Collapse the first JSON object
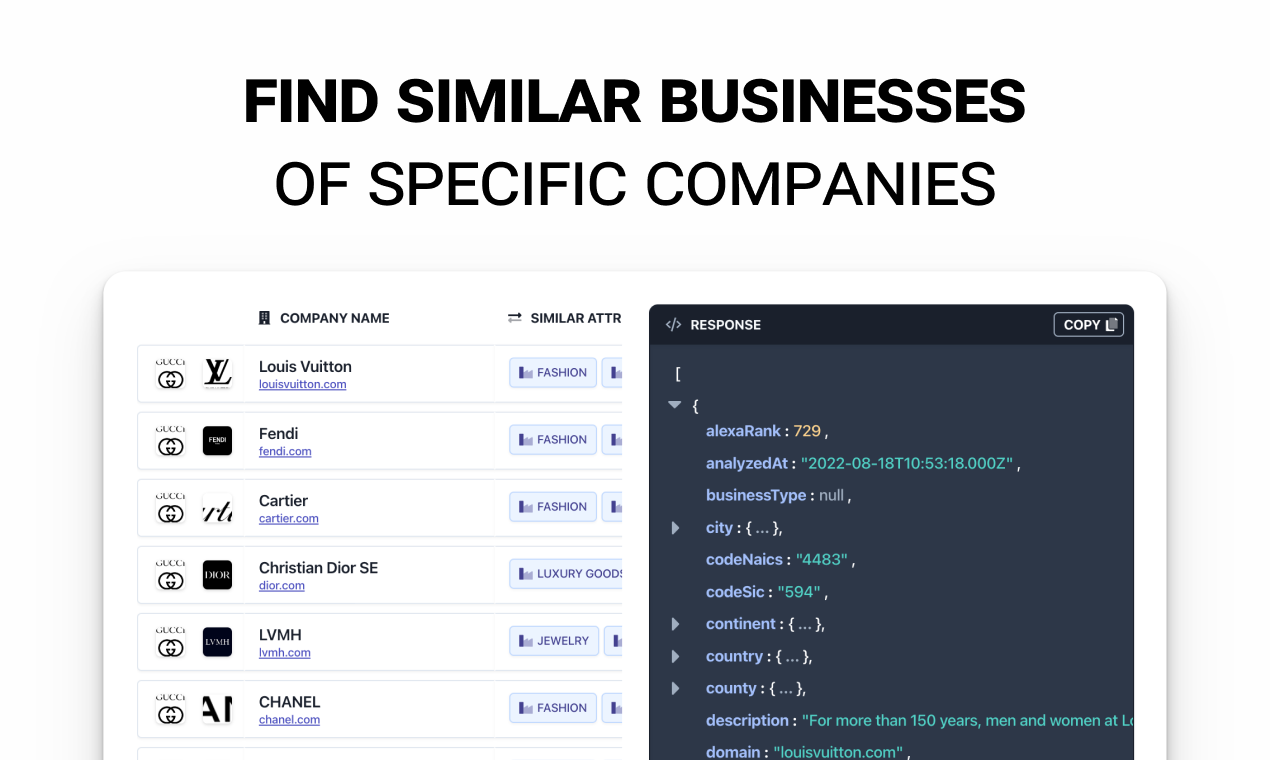The width and height of the screenshot is (1270, 760). pyautogui.click(x=675, y=405)
